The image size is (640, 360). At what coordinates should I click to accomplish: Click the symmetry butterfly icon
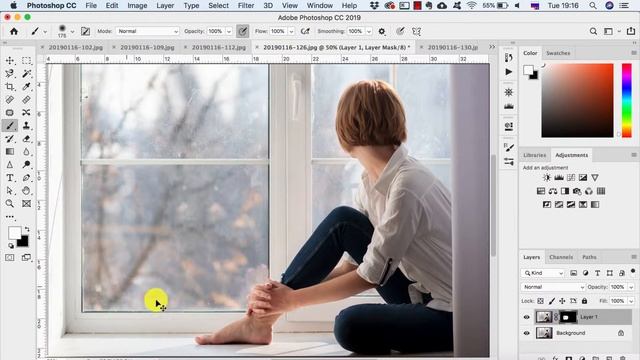[x=416, y=31]
